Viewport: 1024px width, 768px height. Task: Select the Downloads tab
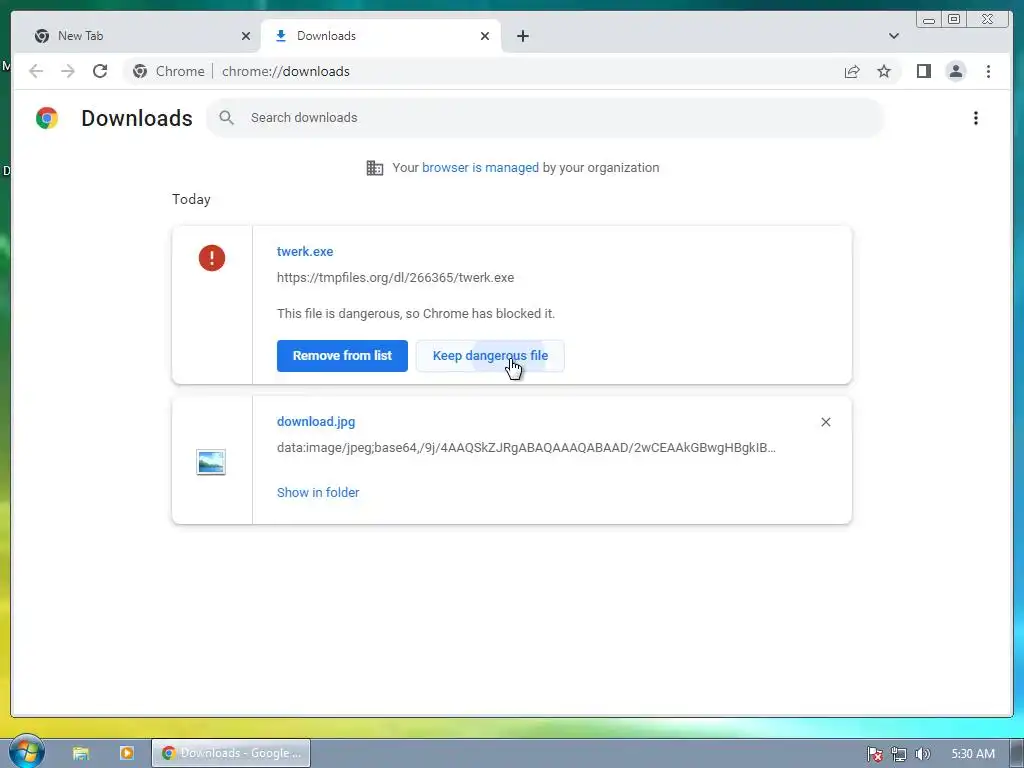tap(381, 36)
